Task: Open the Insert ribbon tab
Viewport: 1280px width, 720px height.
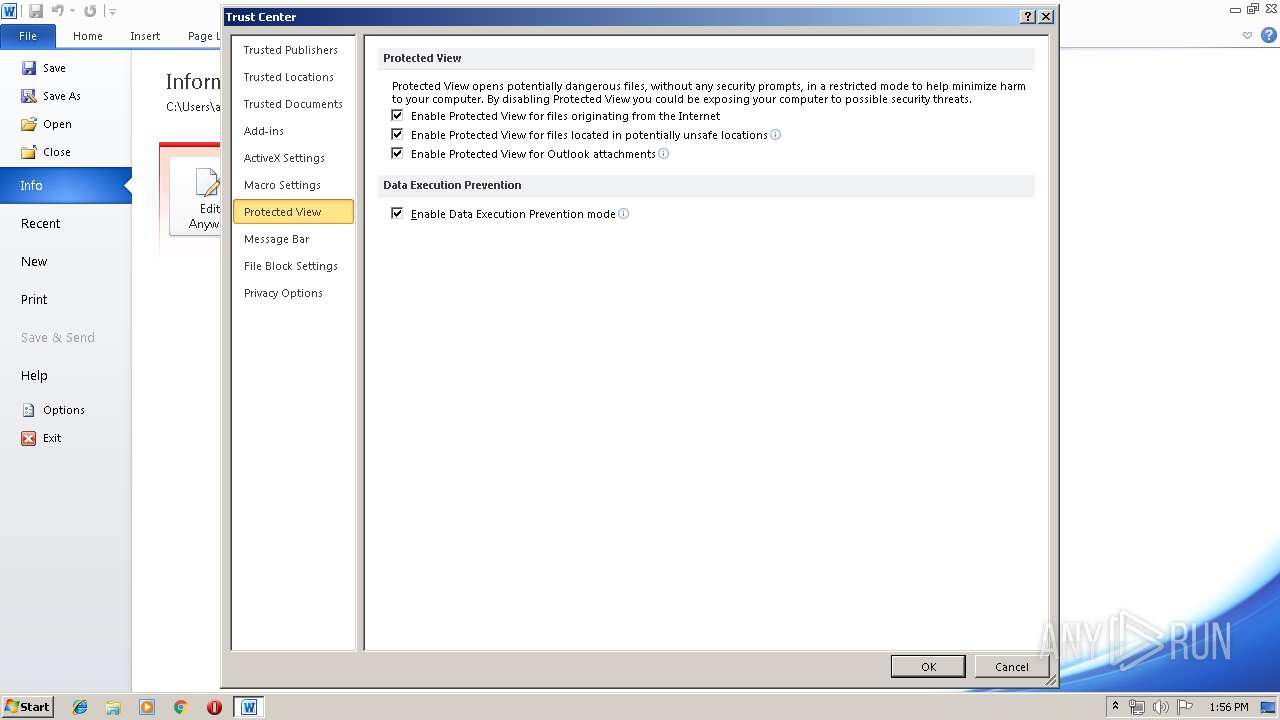Action: click(145, 36)
